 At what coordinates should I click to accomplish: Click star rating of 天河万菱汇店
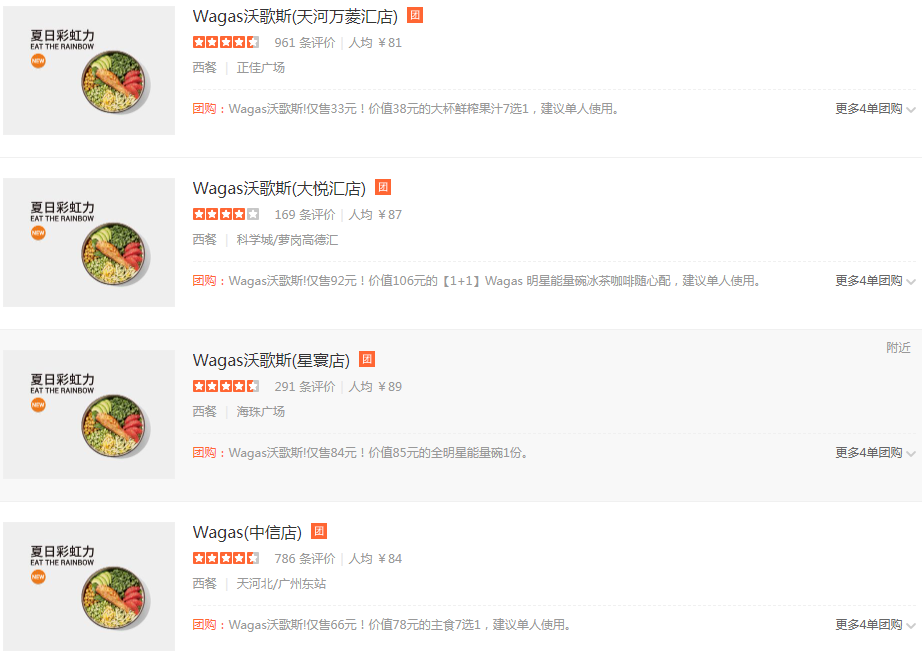[226, 42]
